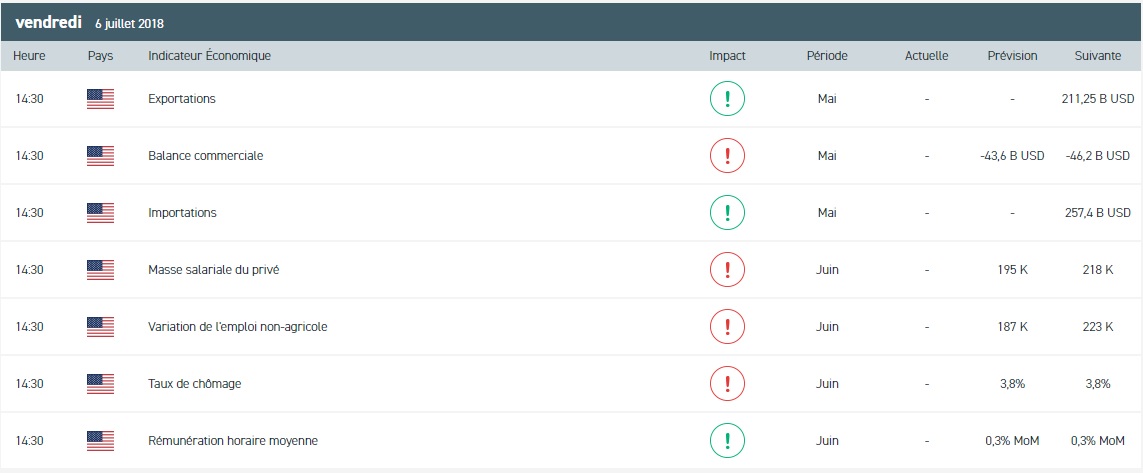This screenshot has height=473, width=1143.
Task: Click the Impact column header
Action: point(727,56)
